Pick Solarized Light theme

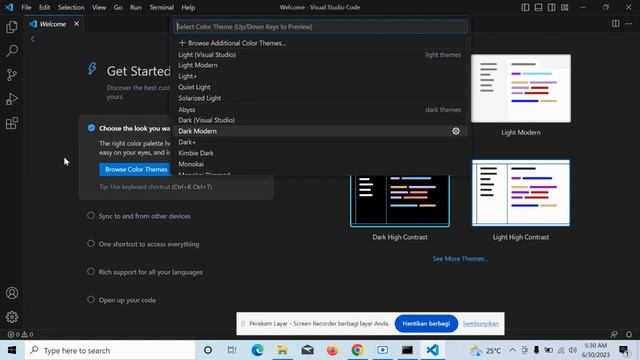pos(320,98)
